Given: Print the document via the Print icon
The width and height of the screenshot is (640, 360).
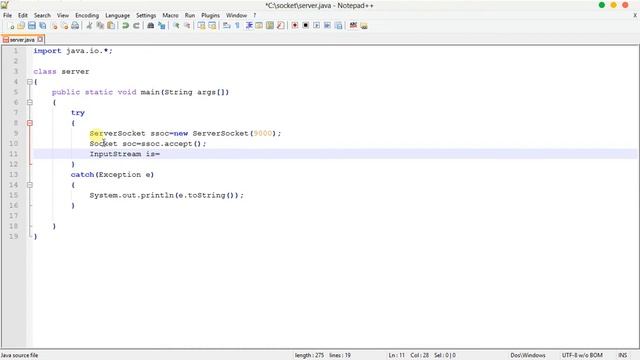Looking at the screenshot, I should click(x=75, y=26).
